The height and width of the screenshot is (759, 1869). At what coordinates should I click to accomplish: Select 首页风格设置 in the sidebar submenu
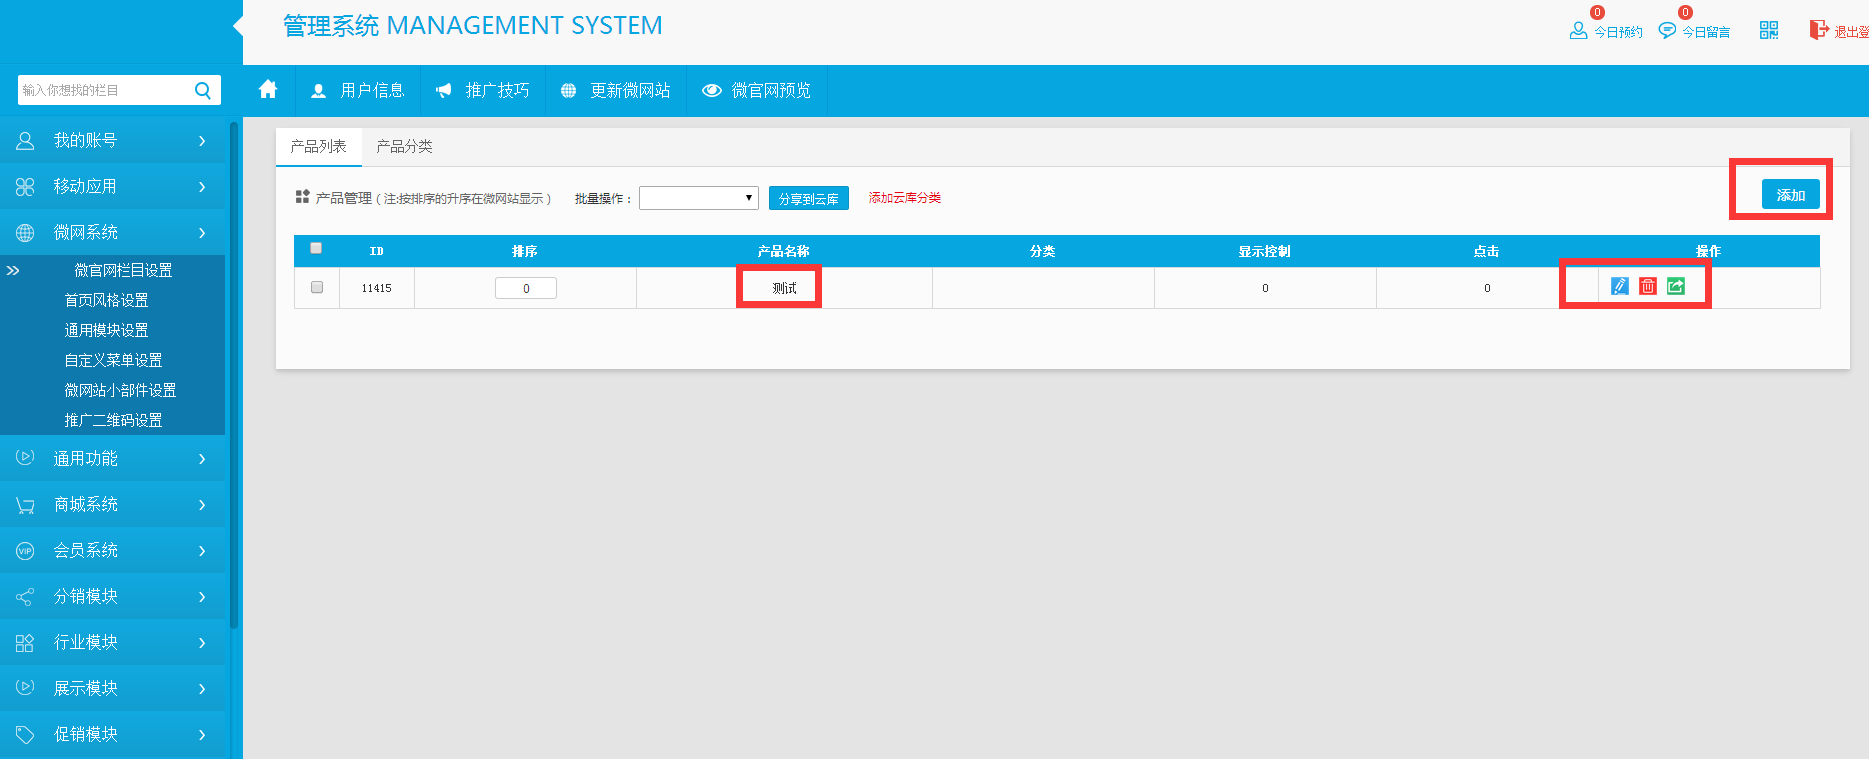pos(106,300)
